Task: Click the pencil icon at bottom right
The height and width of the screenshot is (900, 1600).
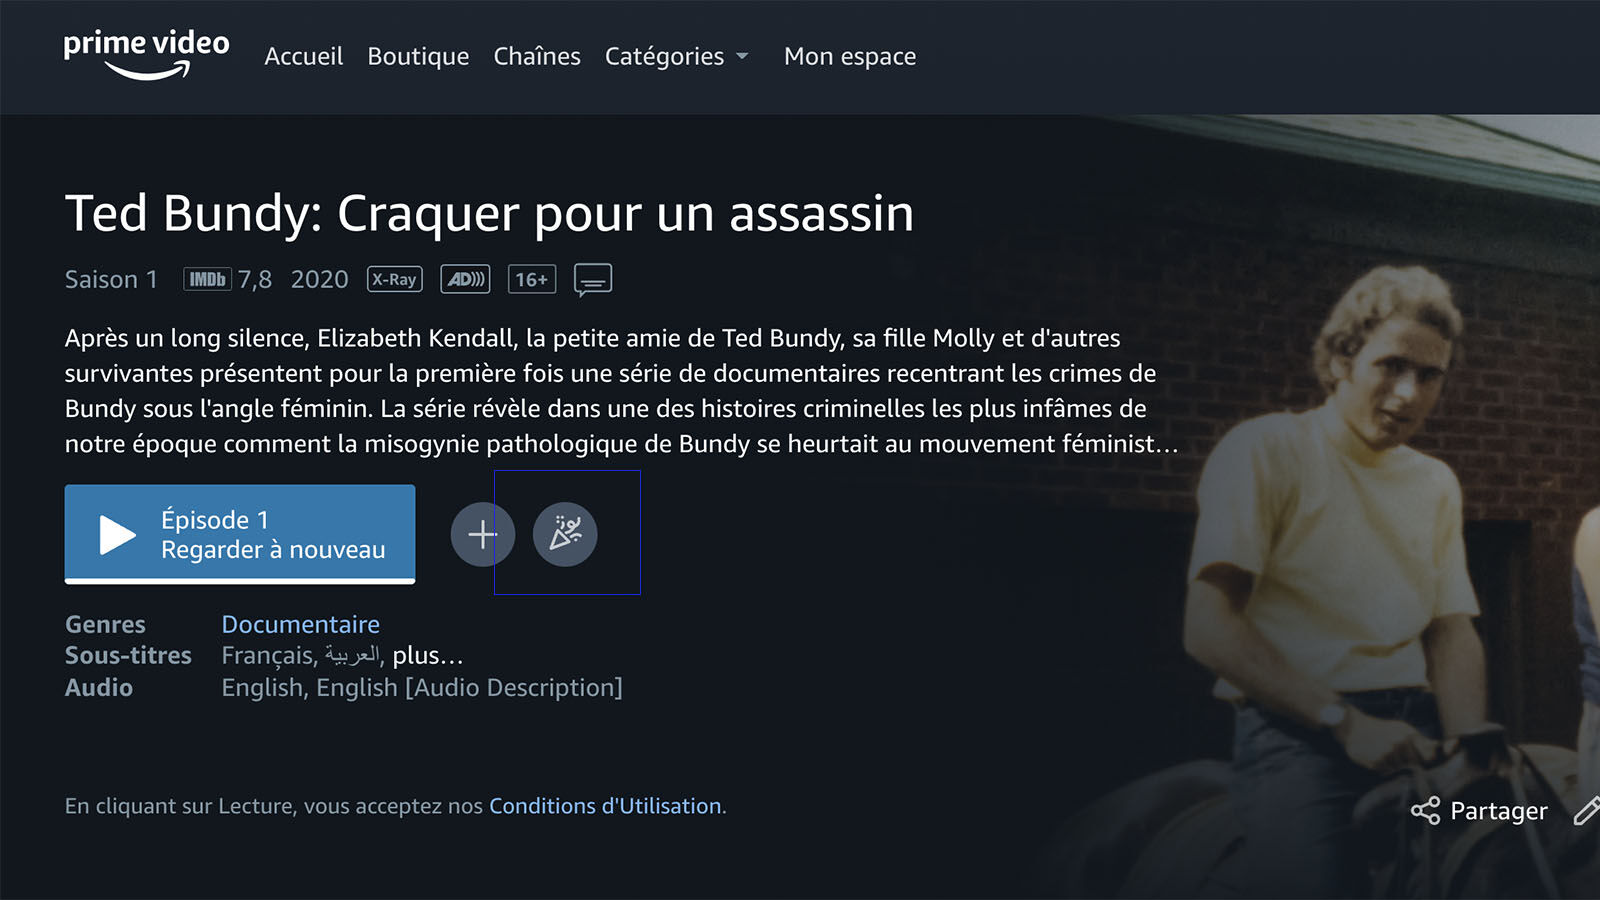Action: [1587, 811]
